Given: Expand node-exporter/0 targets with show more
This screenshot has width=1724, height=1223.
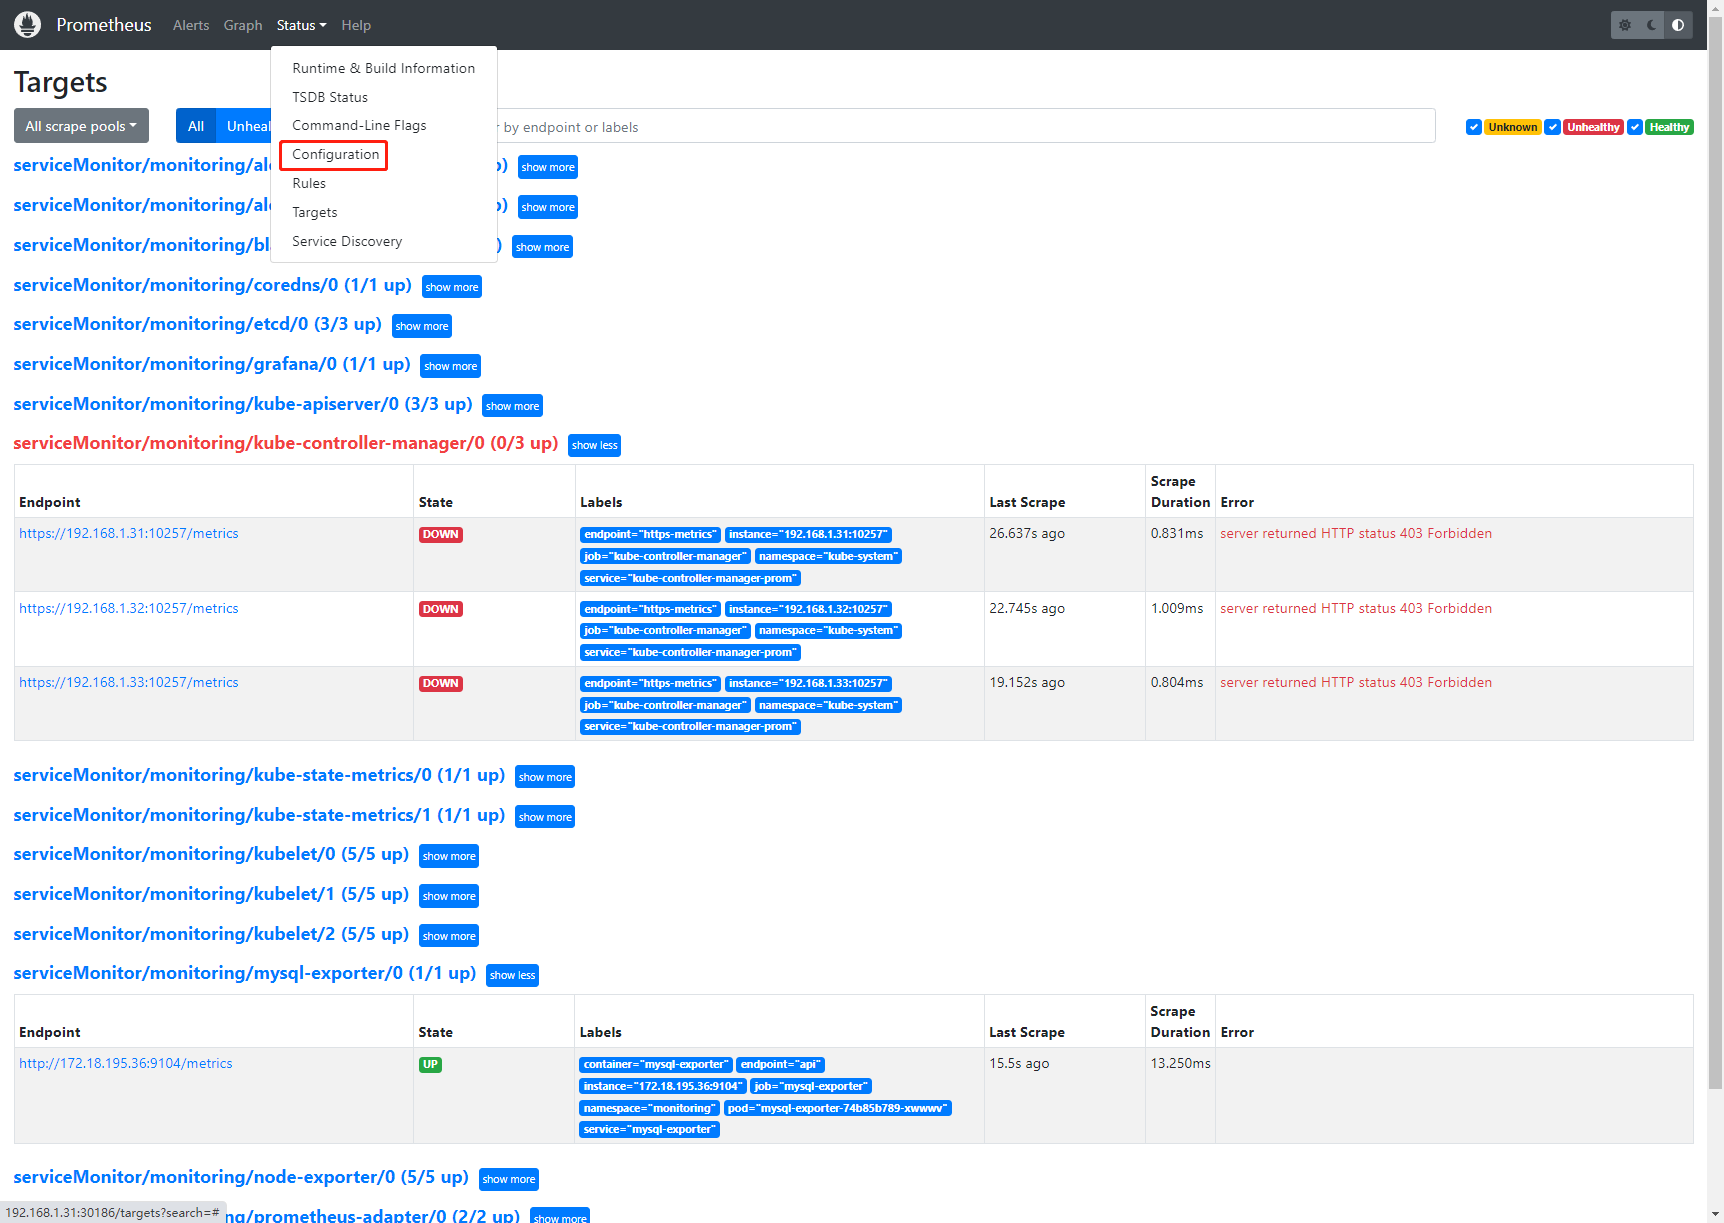Looking at the screenshot, I should pos(509,1179).
